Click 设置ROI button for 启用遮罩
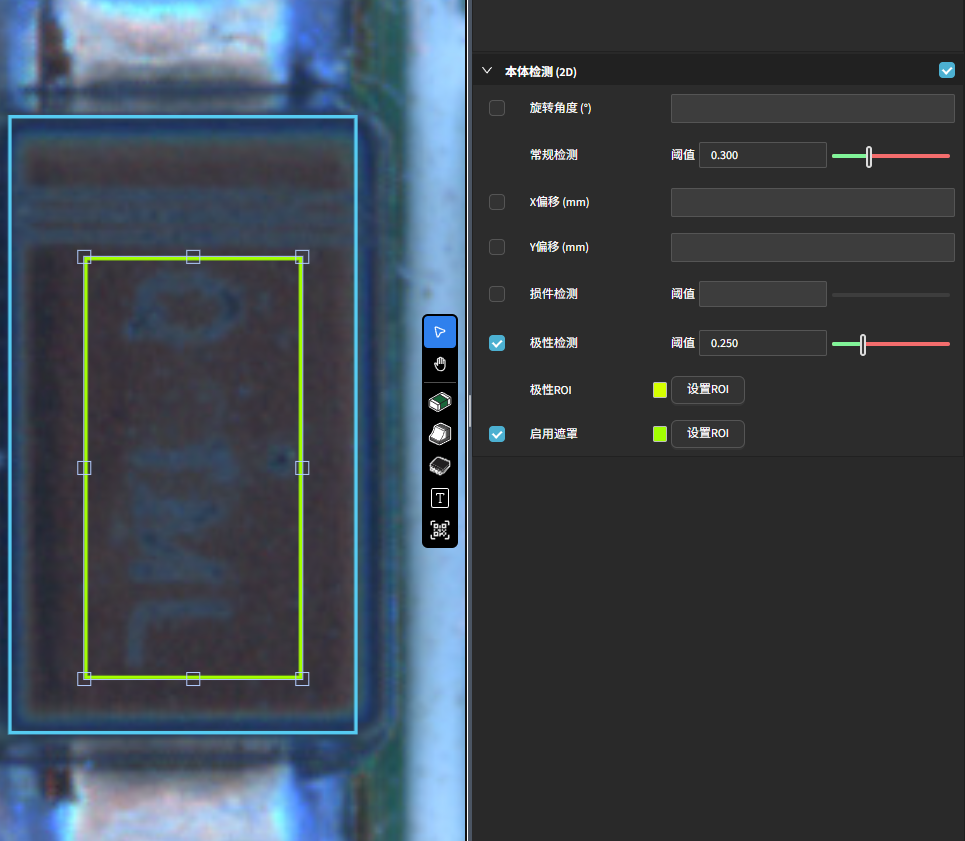Image resolution: width=965 pixels, height=841 pixels. tap(707, 434)
